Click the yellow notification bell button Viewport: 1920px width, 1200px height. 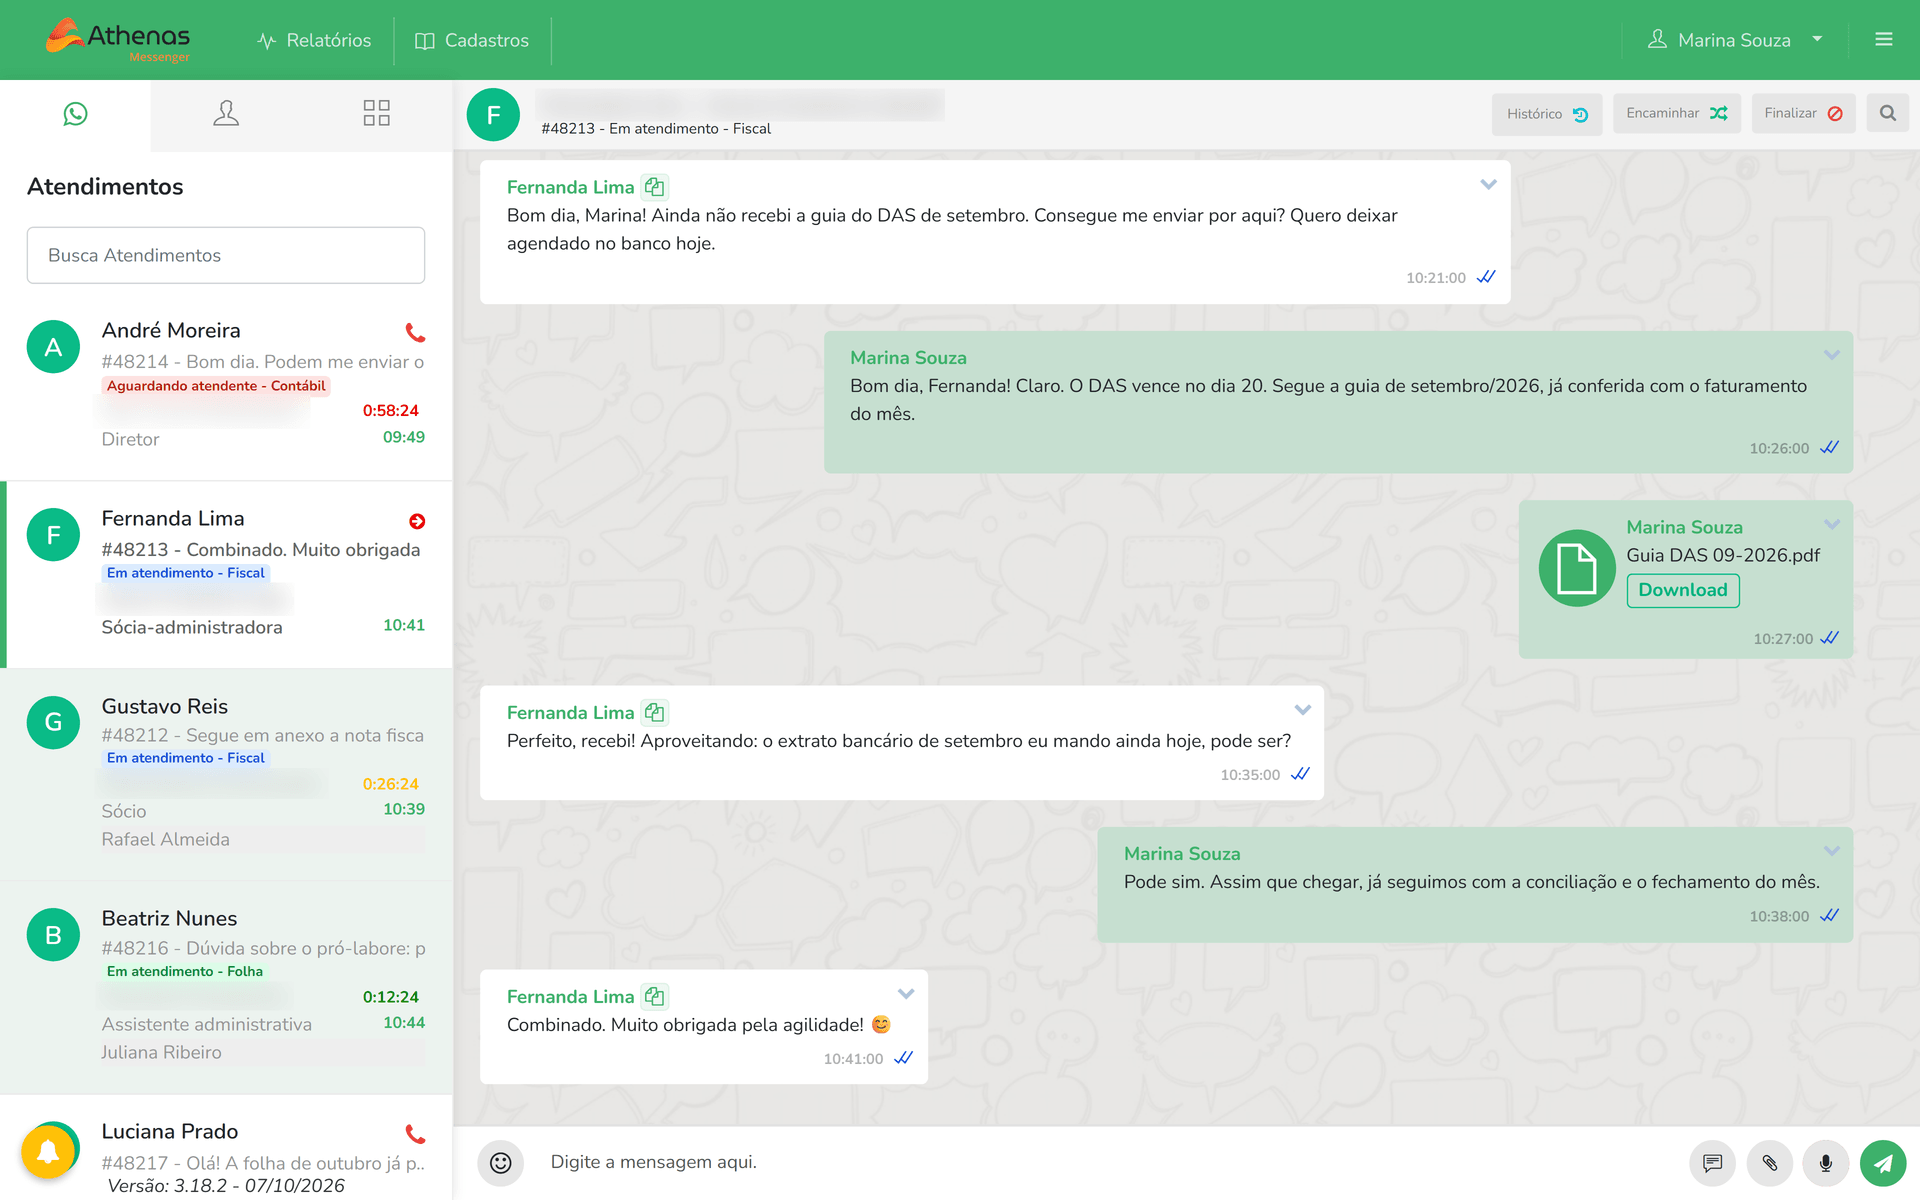tap(48, 1153)
